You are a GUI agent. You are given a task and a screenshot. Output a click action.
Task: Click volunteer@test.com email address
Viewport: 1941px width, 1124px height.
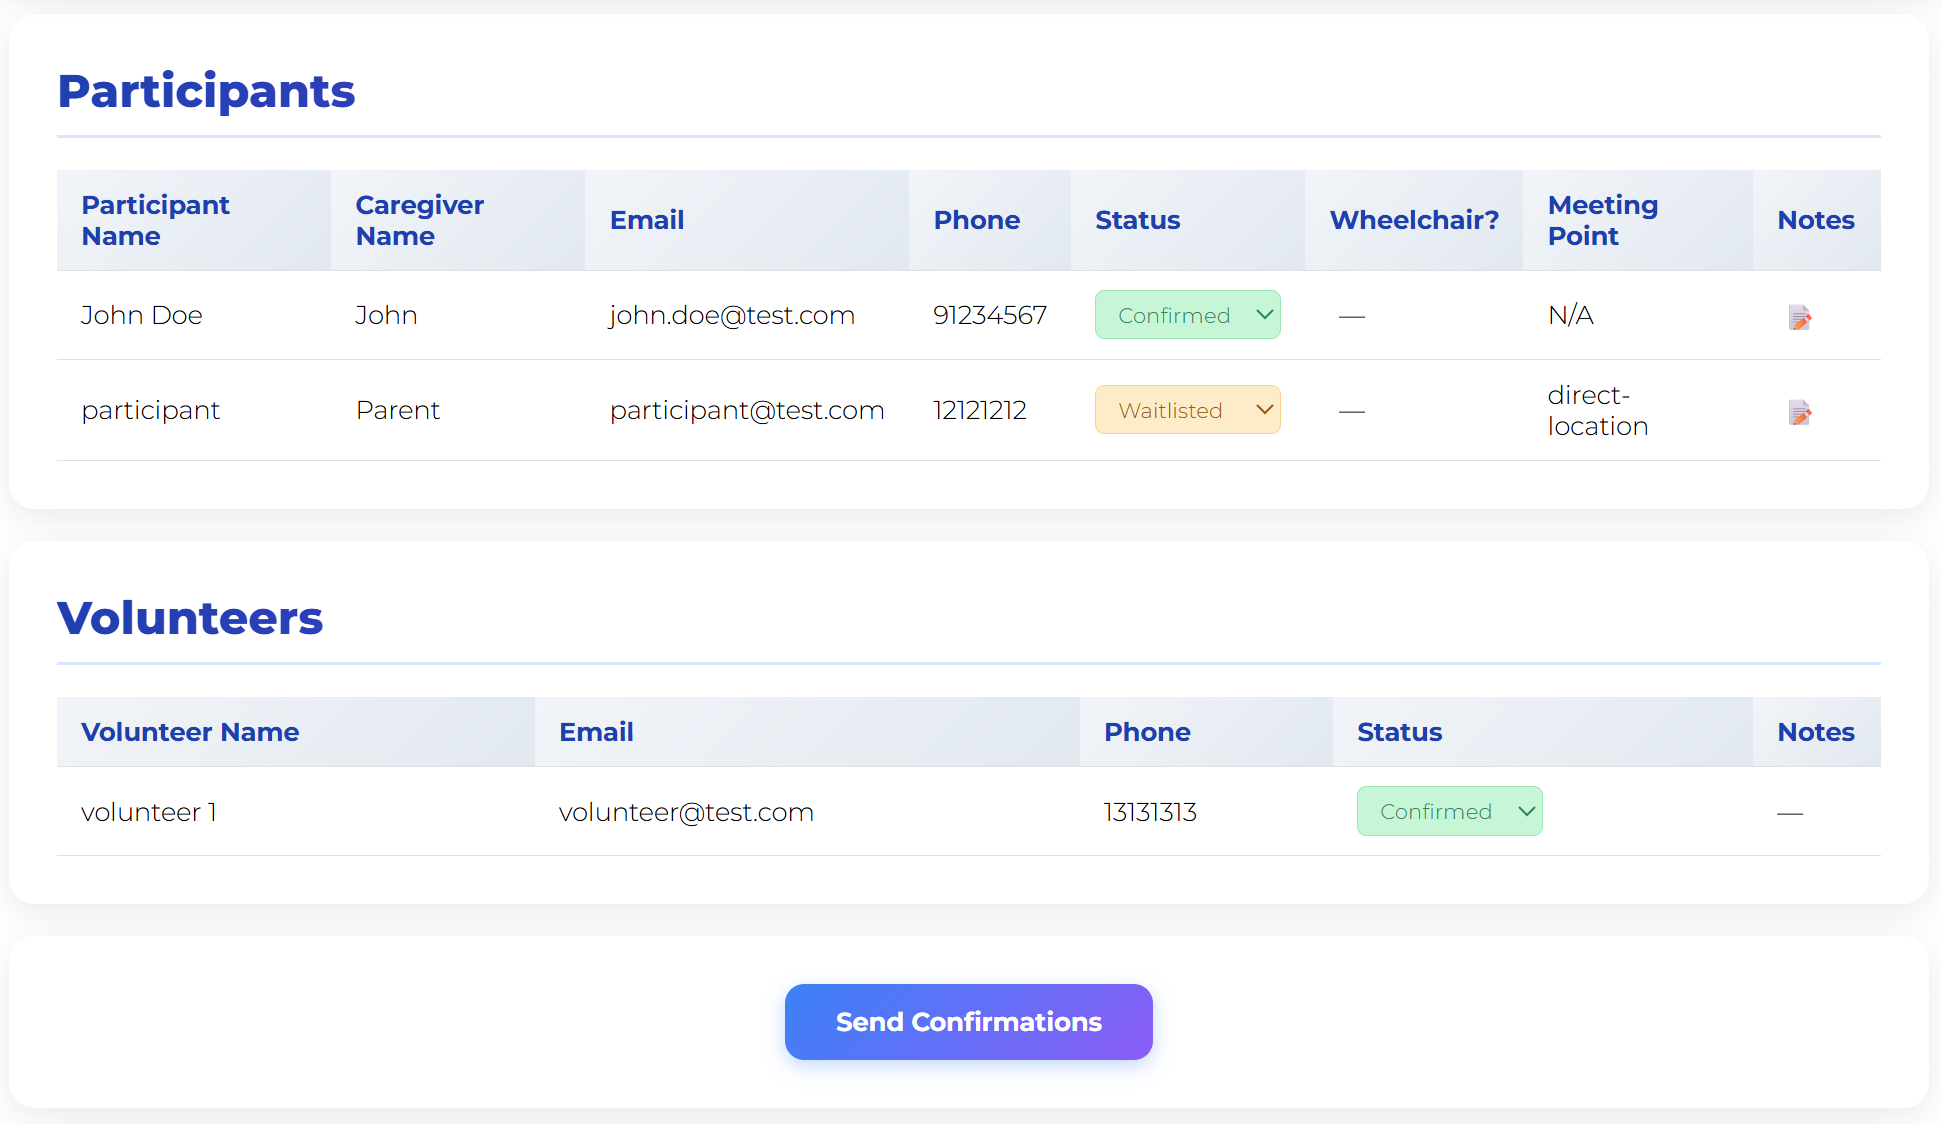pyautogui.click(x=686, y=812)
